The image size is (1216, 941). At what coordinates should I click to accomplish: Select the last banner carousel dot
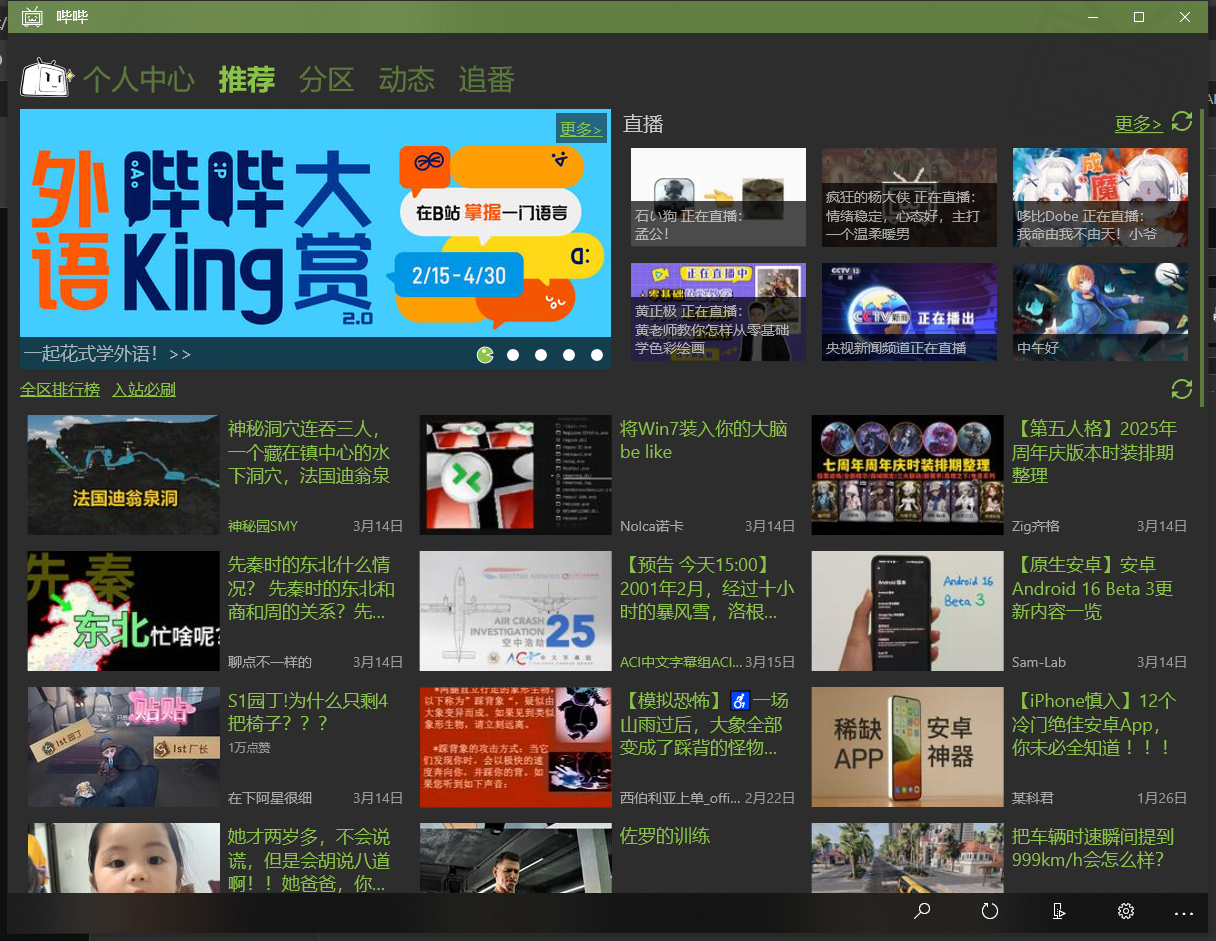[597, 355]
